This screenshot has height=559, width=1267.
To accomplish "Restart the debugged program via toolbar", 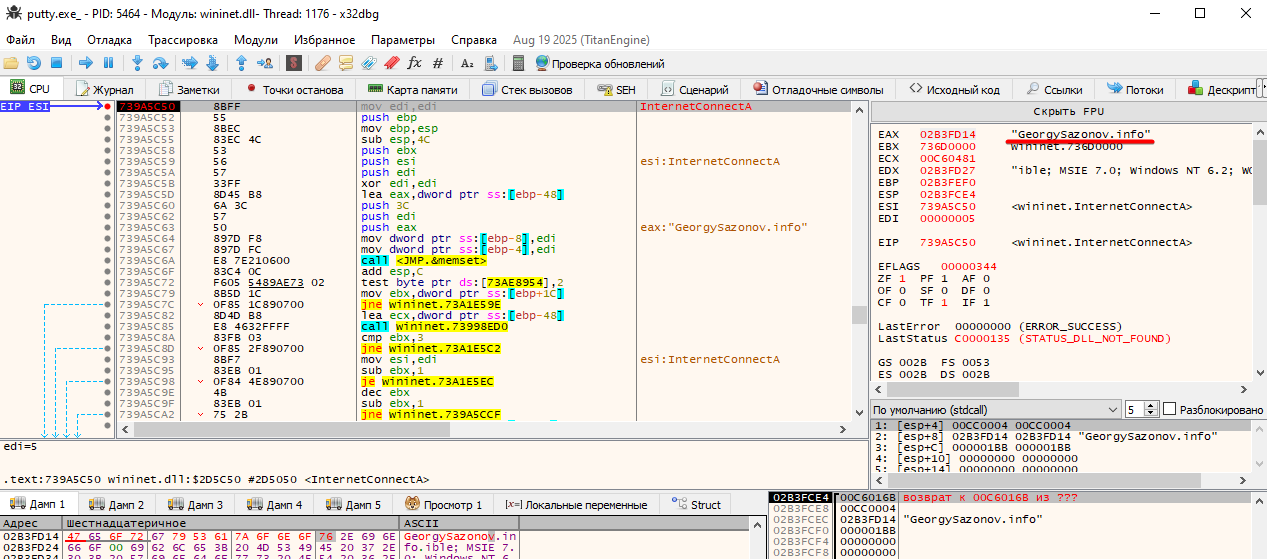I will [33, 63].
